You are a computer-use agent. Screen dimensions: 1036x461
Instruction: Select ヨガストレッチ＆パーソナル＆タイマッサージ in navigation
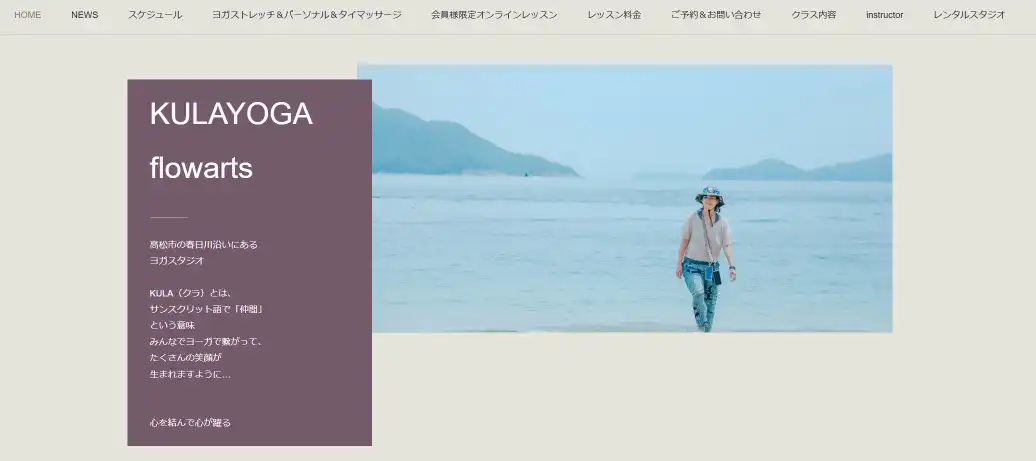307,15
